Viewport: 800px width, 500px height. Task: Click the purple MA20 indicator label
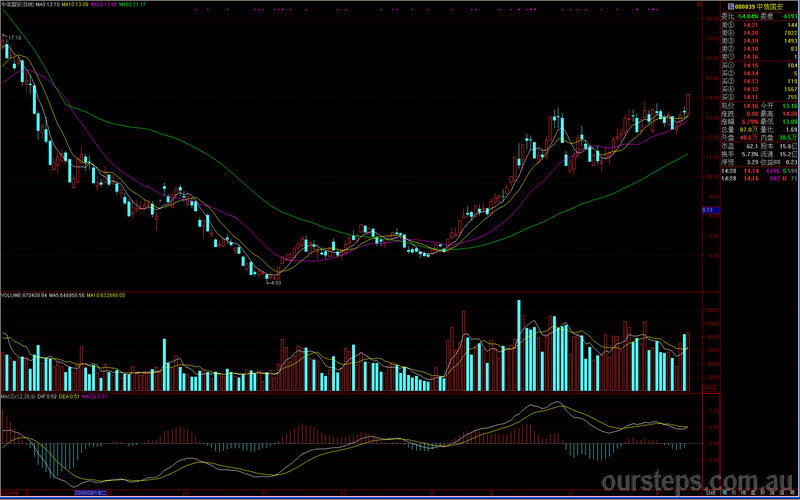point(104,5)
